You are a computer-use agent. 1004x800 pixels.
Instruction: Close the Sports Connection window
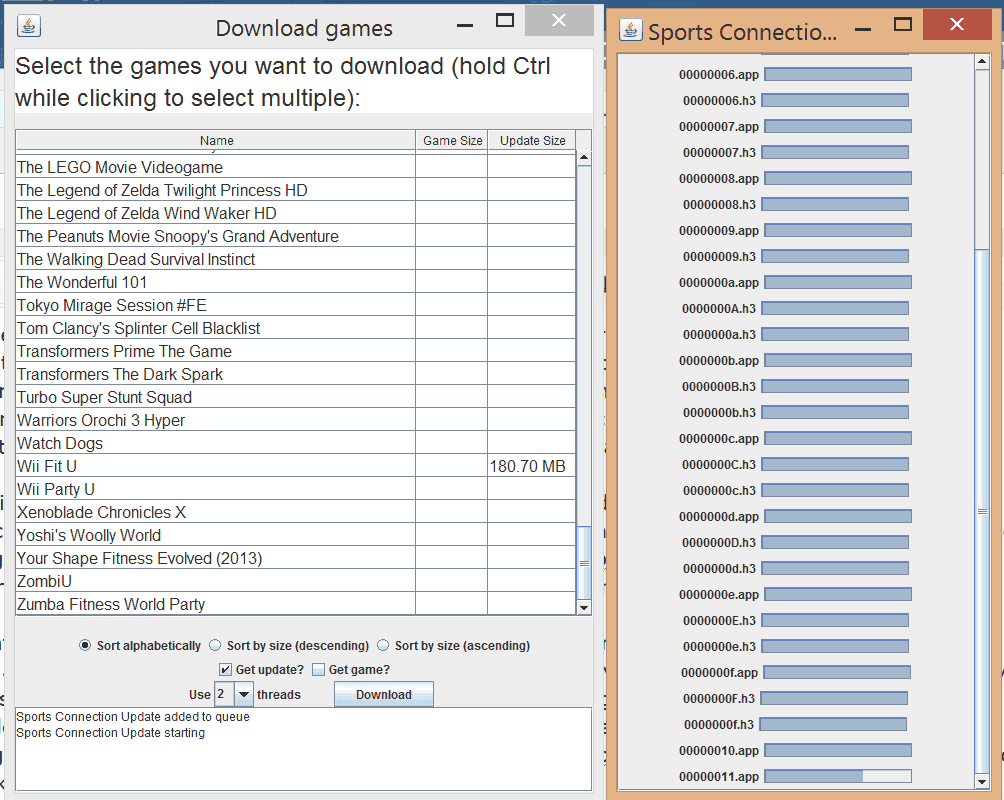tap(957, 24)
